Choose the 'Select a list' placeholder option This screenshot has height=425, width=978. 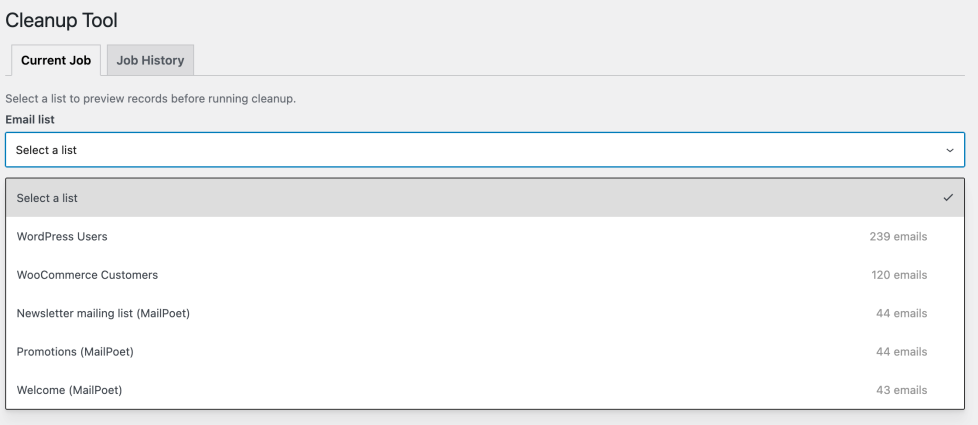[x=47, y=198]
